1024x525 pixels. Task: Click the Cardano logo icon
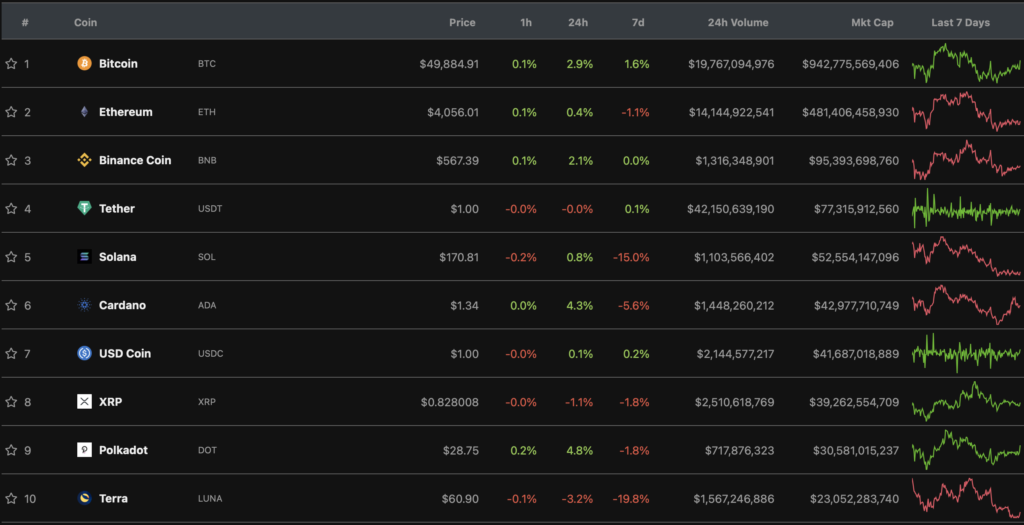tap(84, 305)
